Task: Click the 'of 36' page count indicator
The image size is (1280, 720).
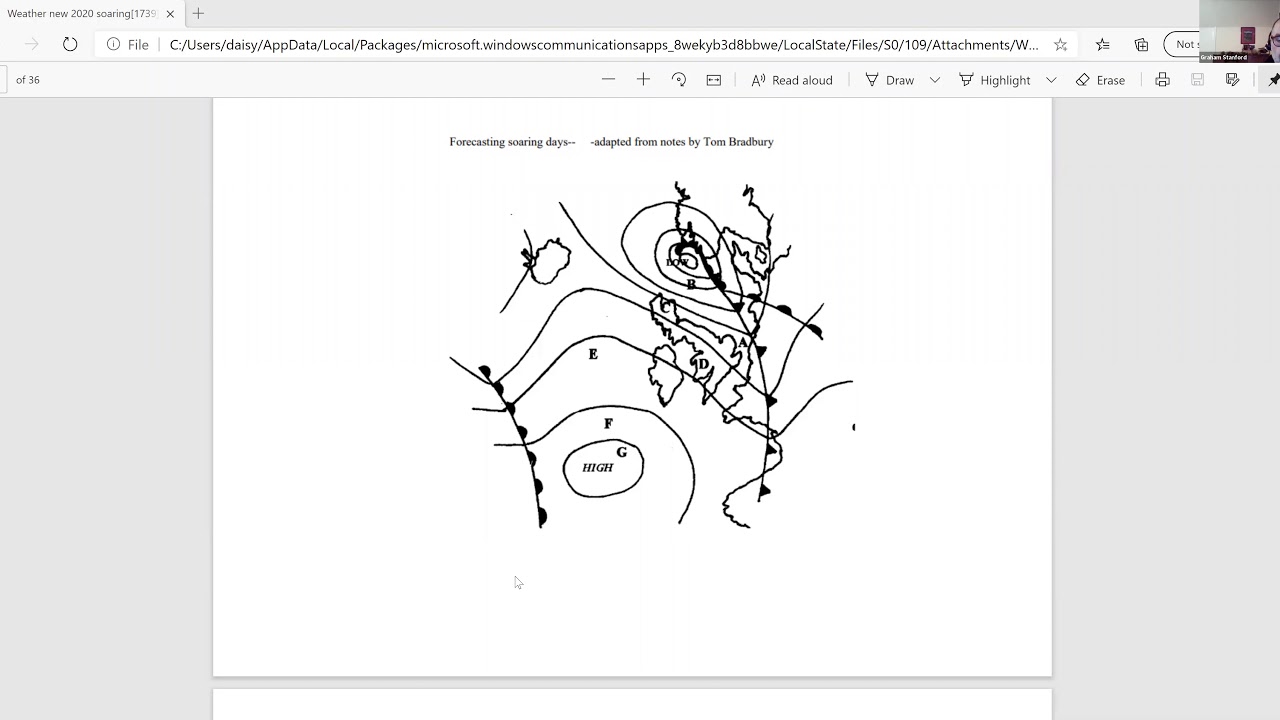Action: pos(28,80)
